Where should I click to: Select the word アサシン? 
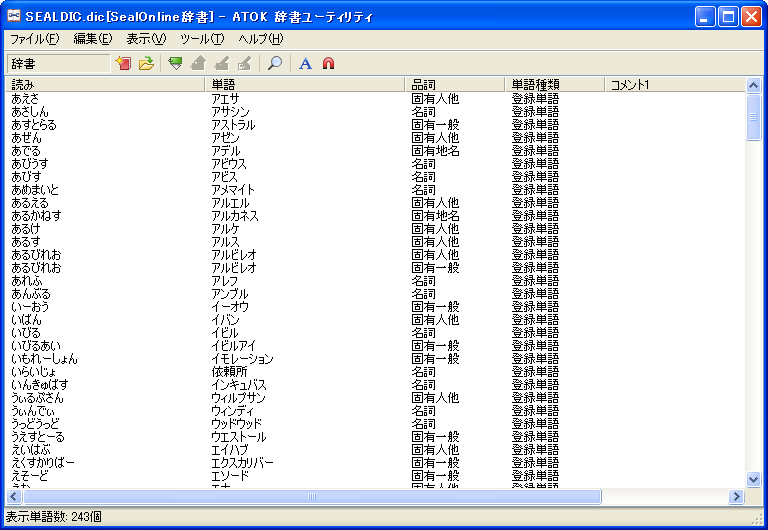pos(230,112)
